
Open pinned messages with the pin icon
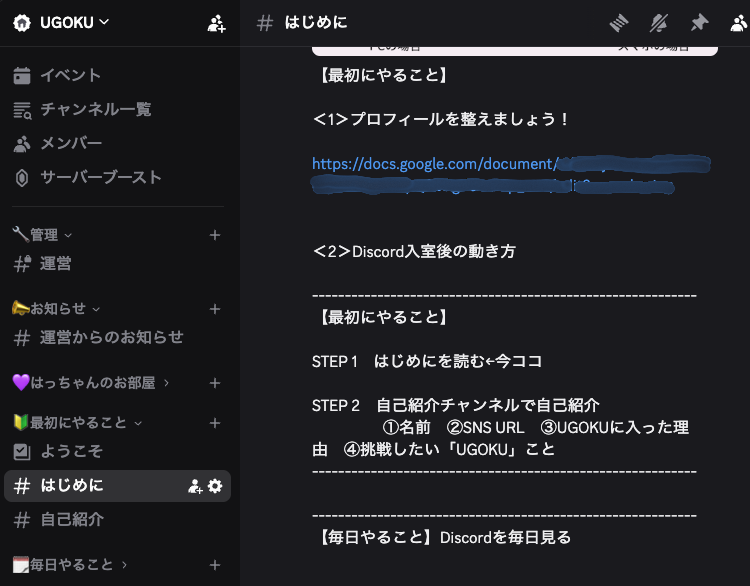pos(698,23)
